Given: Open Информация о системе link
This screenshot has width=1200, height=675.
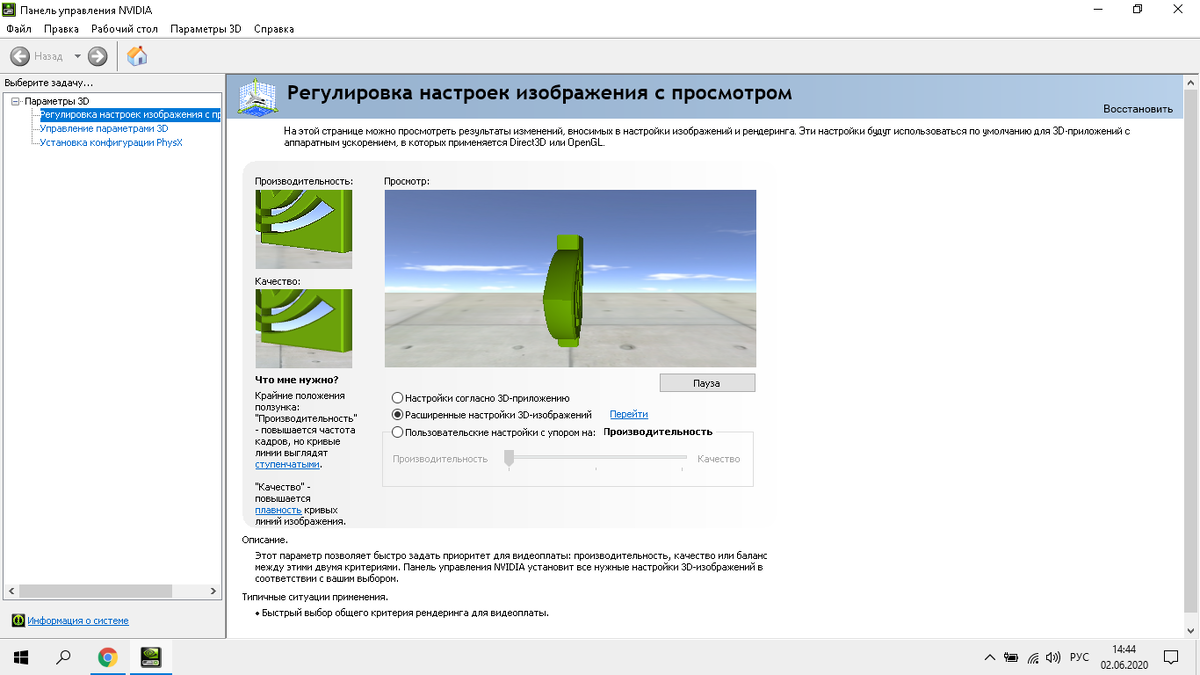Looking at the screenshot, I should pos(78,620).
